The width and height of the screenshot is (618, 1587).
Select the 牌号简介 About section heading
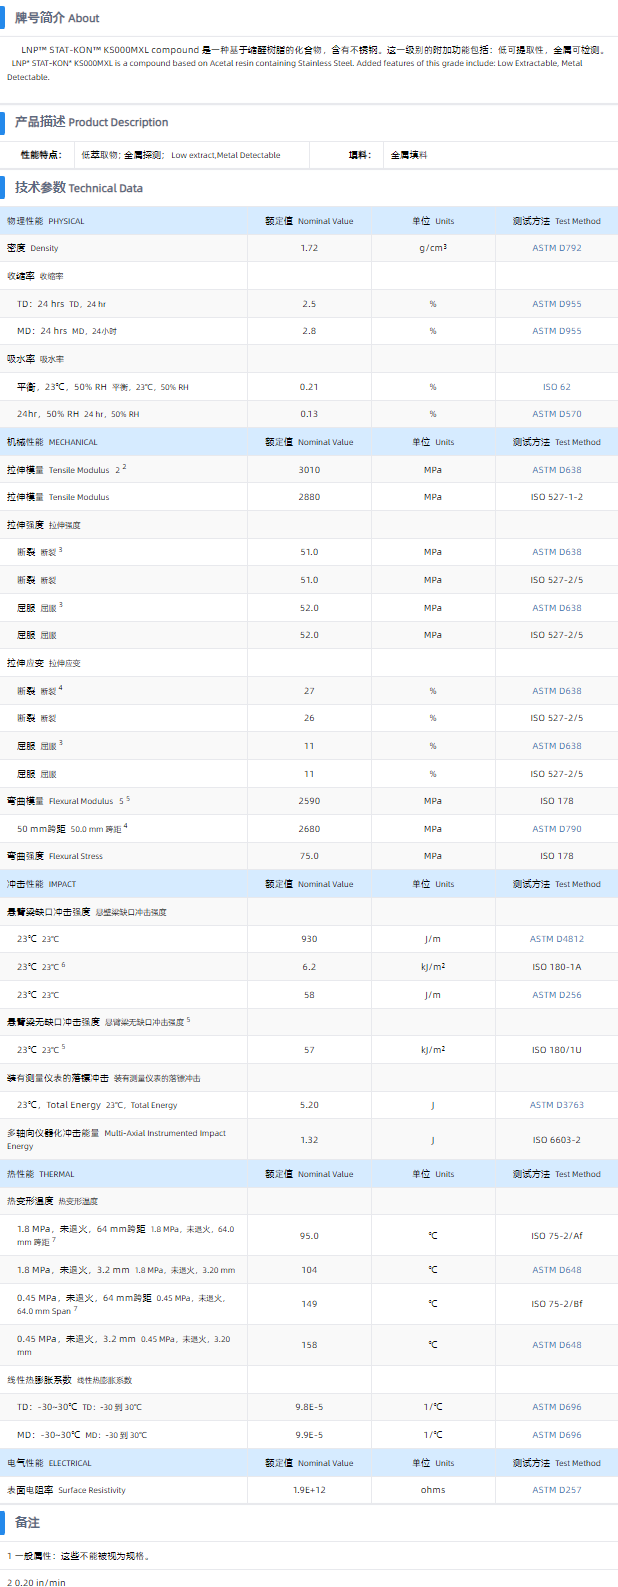point(57,18)
